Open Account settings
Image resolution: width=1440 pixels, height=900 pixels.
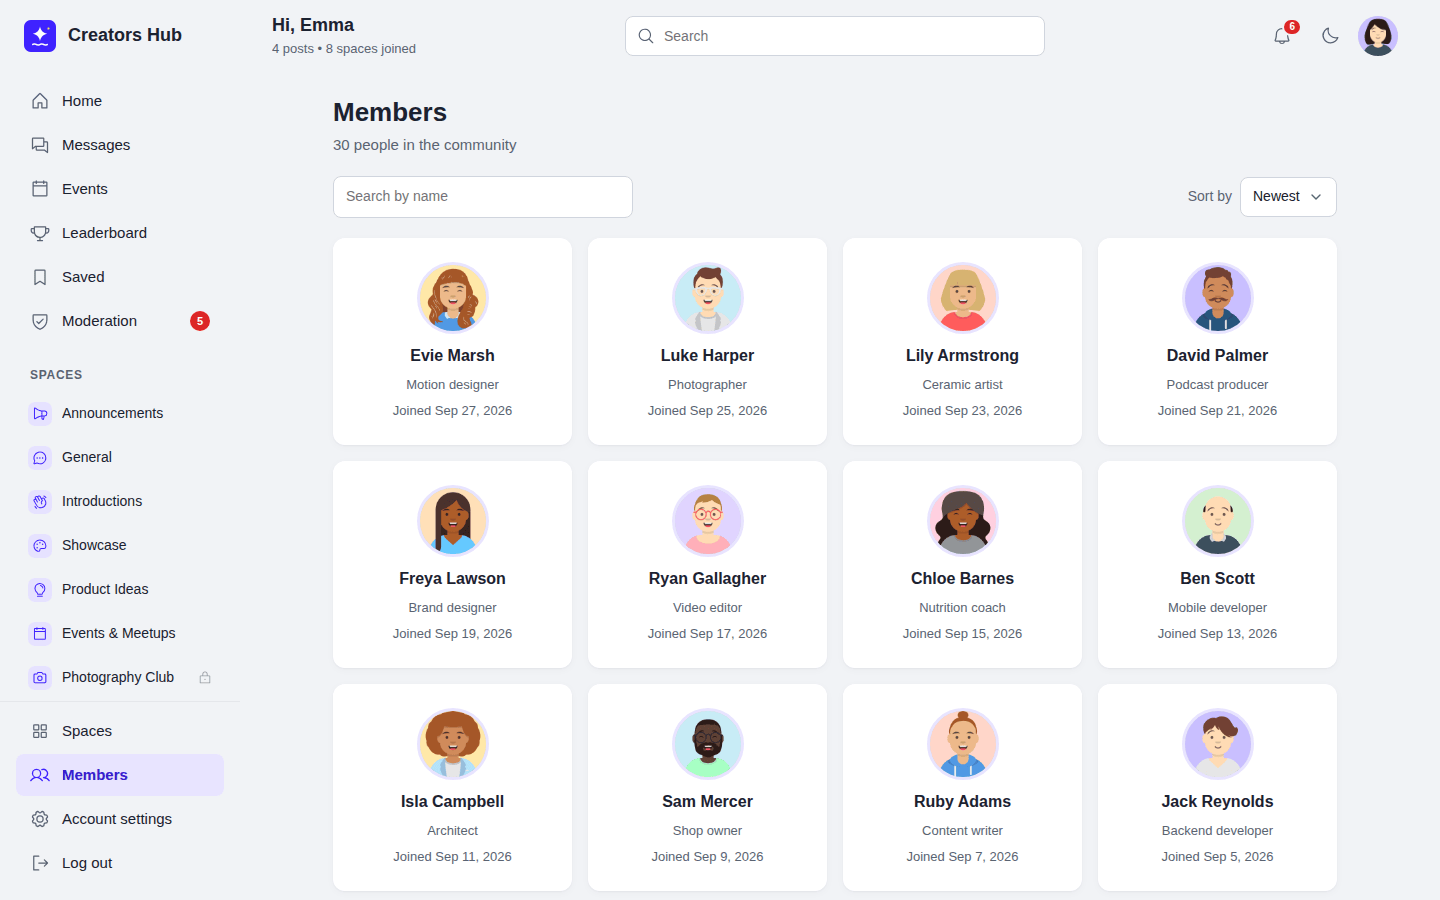(120, 819)
